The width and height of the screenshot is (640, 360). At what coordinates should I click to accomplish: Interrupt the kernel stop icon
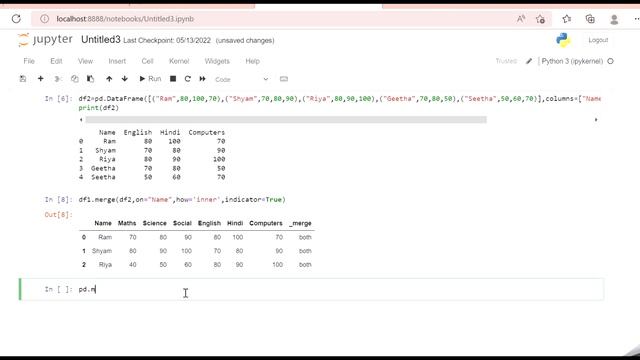click(173, 79)
